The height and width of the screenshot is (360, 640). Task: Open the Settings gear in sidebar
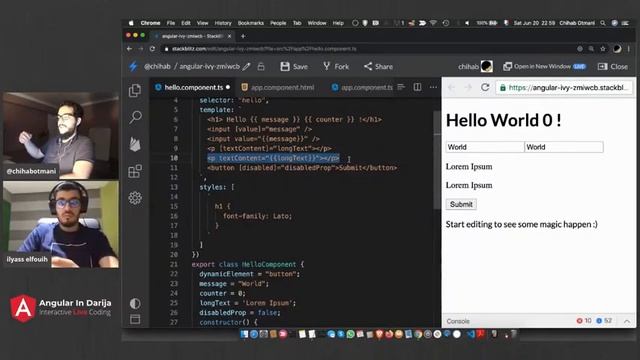[135, 198]
